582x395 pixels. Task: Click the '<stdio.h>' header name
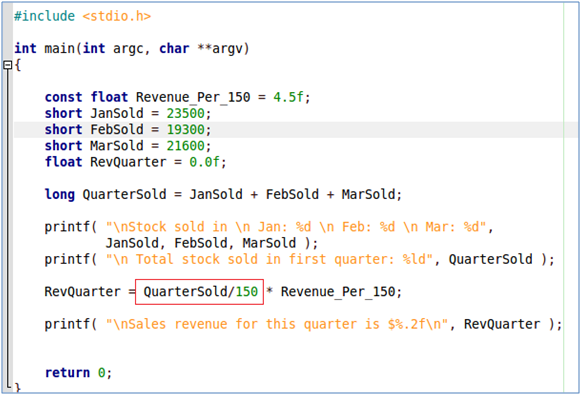(x=117, y=16)
